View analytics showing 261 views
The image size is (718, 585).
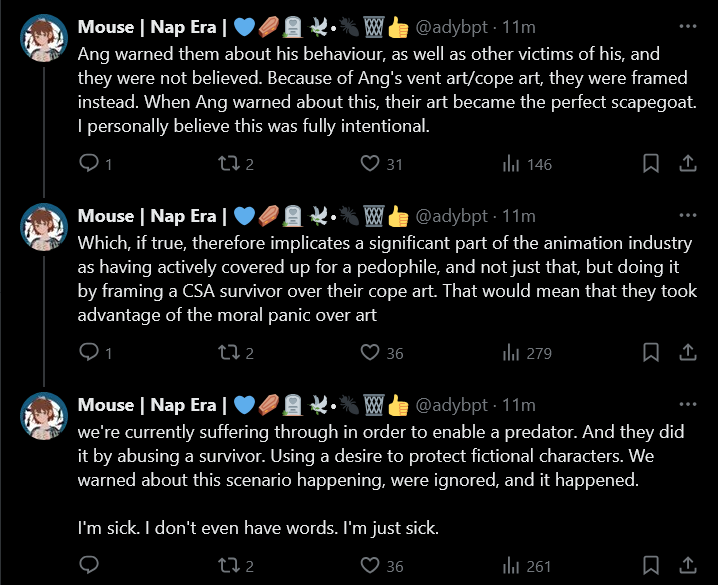pyautogui.click(x=527, y=566)
